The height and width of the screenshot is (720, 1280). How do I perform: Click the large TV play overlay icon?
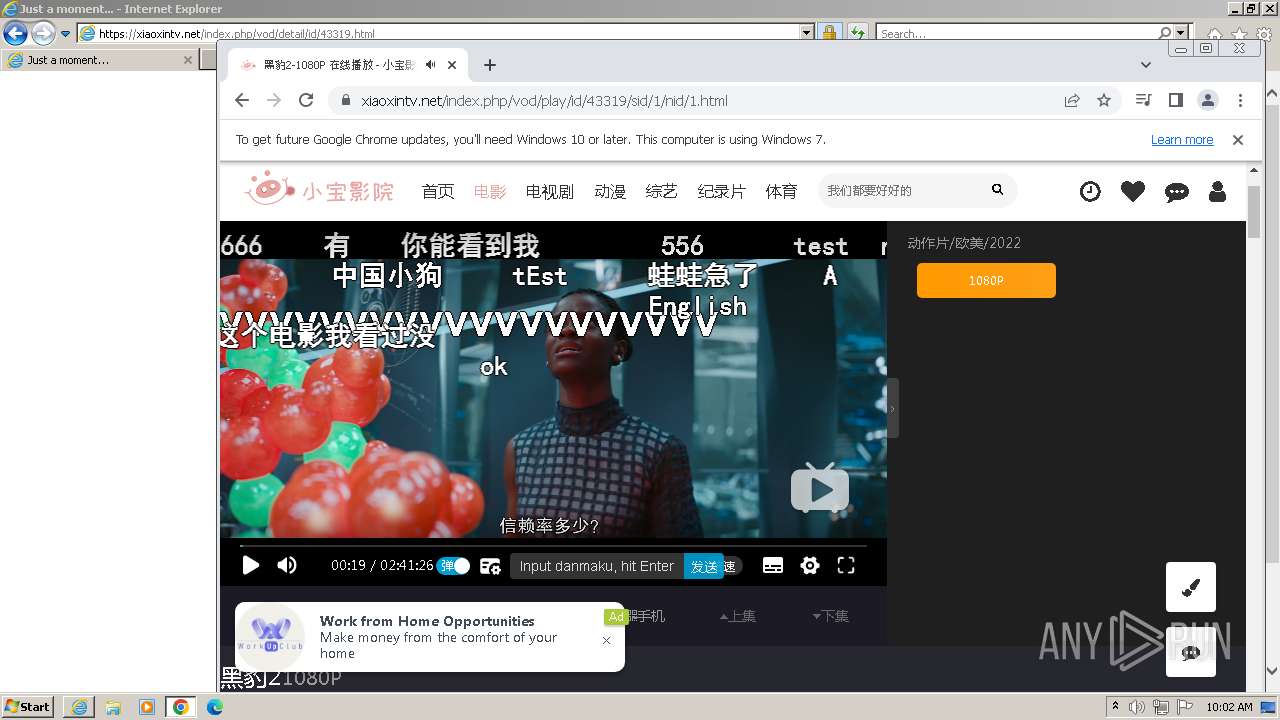click(820, 487)
